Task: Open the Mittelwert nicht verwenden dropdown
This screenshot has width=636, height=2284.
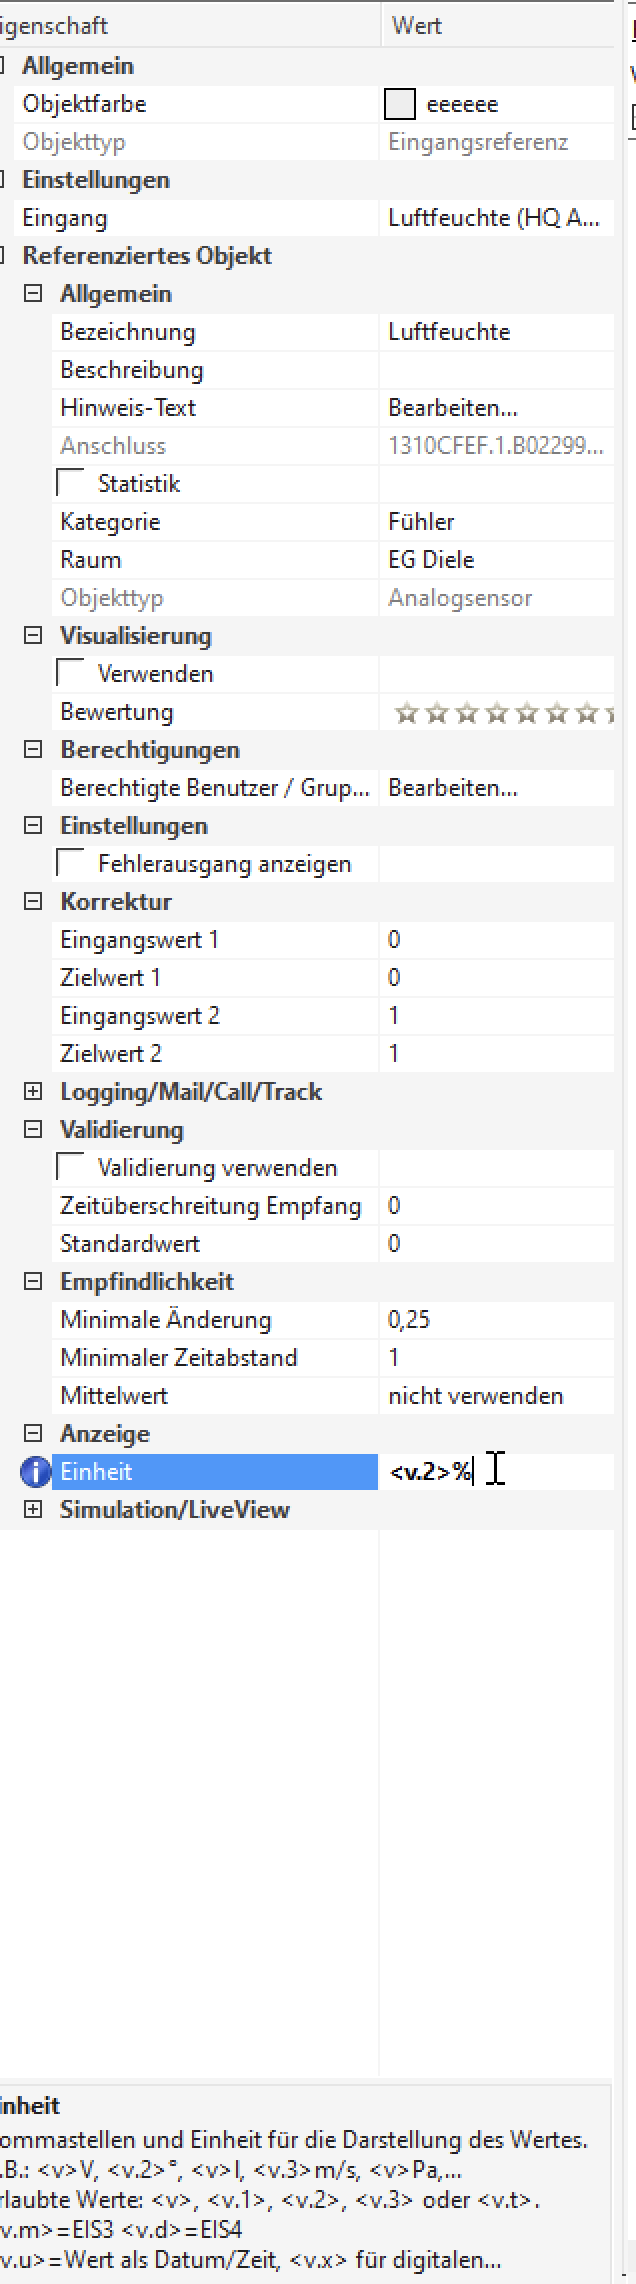Action: [497, 1396]
